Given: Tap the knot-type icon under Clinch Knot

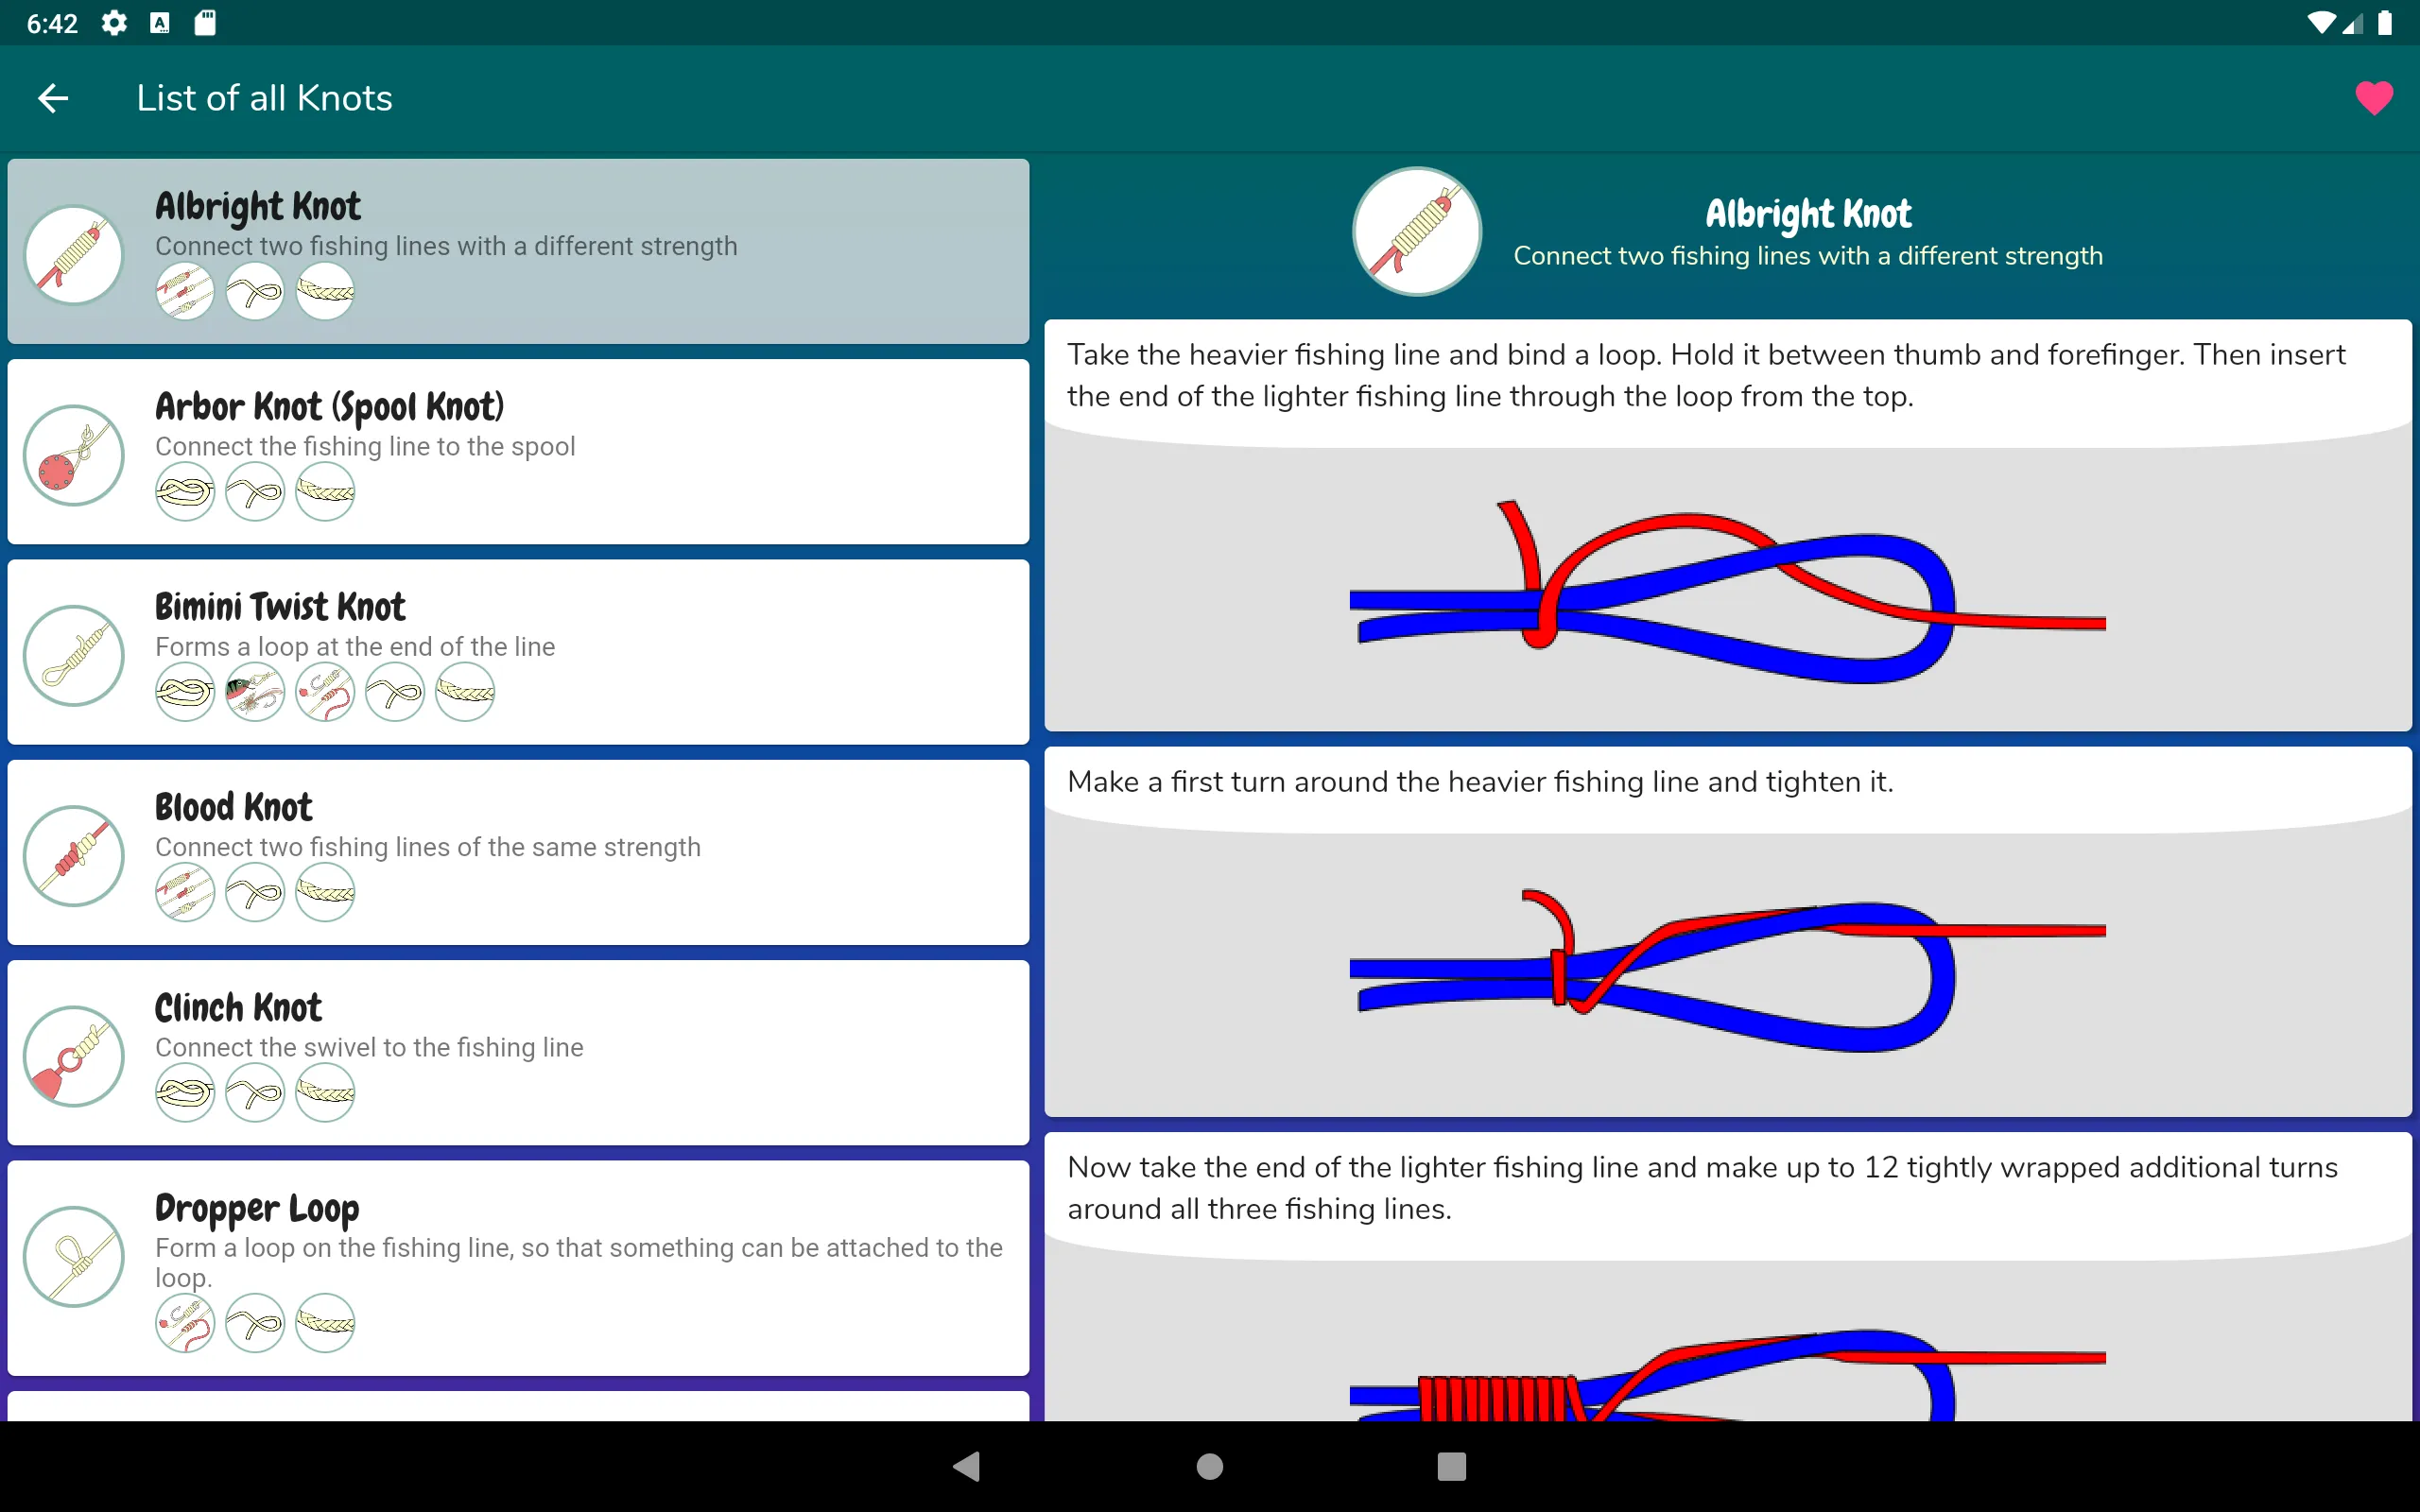Looking at the screenshot, I should click(185, 1093).
